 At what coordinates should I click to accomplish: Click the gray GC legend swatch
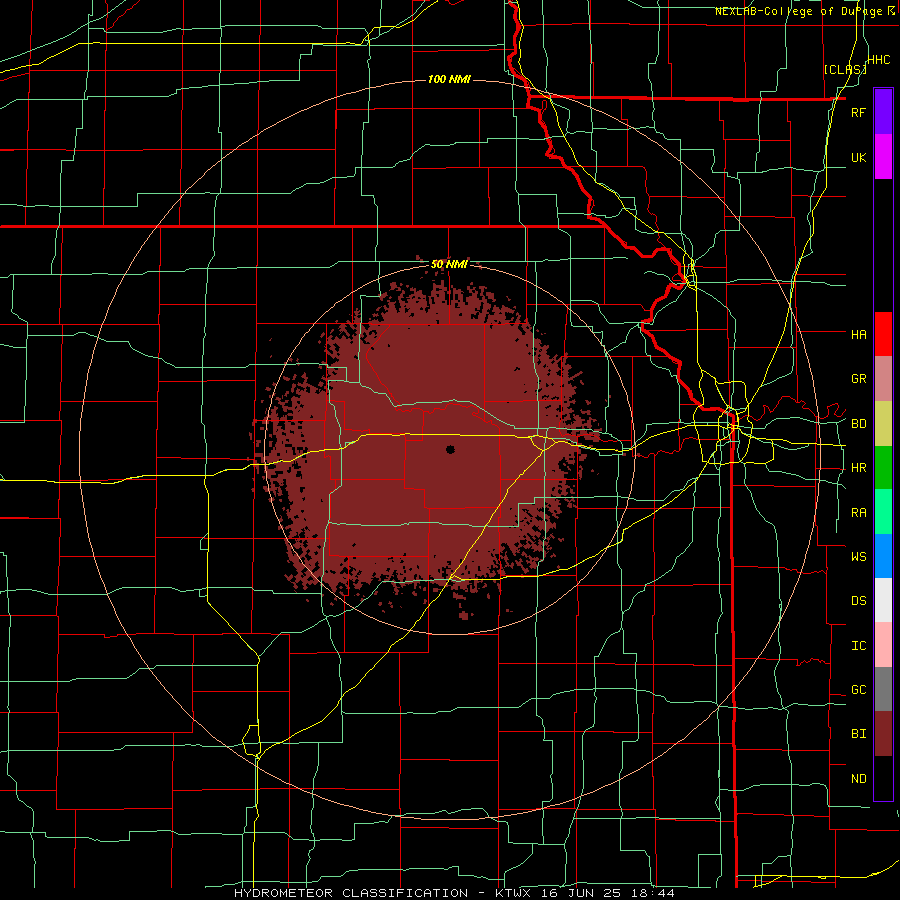click(x=883, y=689)
